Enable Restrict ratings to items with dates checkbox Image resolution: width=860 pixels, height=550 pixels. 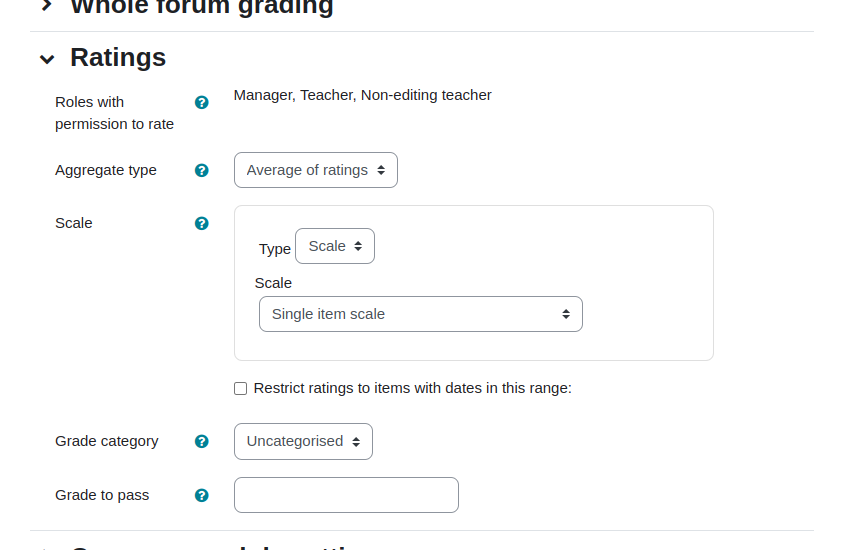(240, 389)
